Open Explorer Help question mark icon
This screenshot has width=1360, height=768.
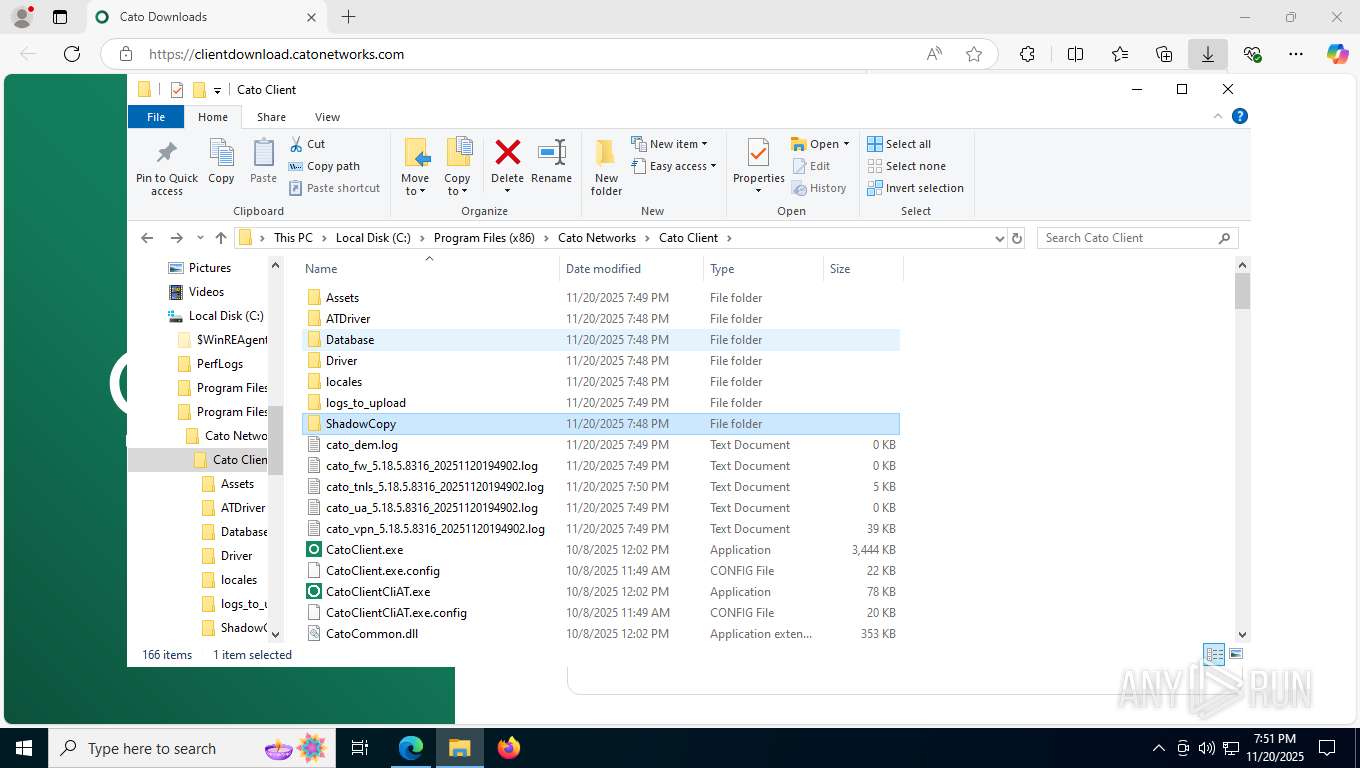1240,116
